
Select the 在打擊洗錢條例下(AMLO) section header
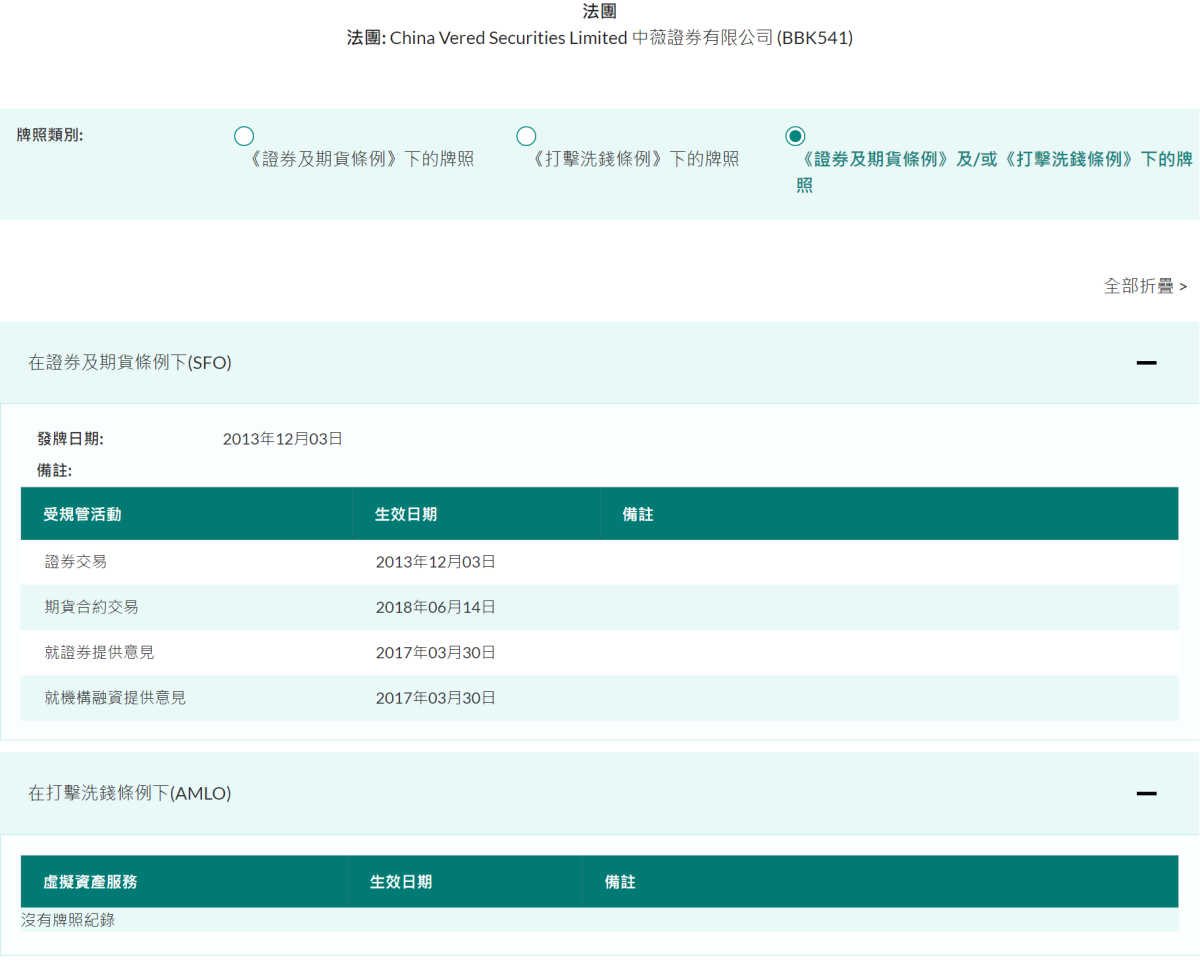pos(130,793)
